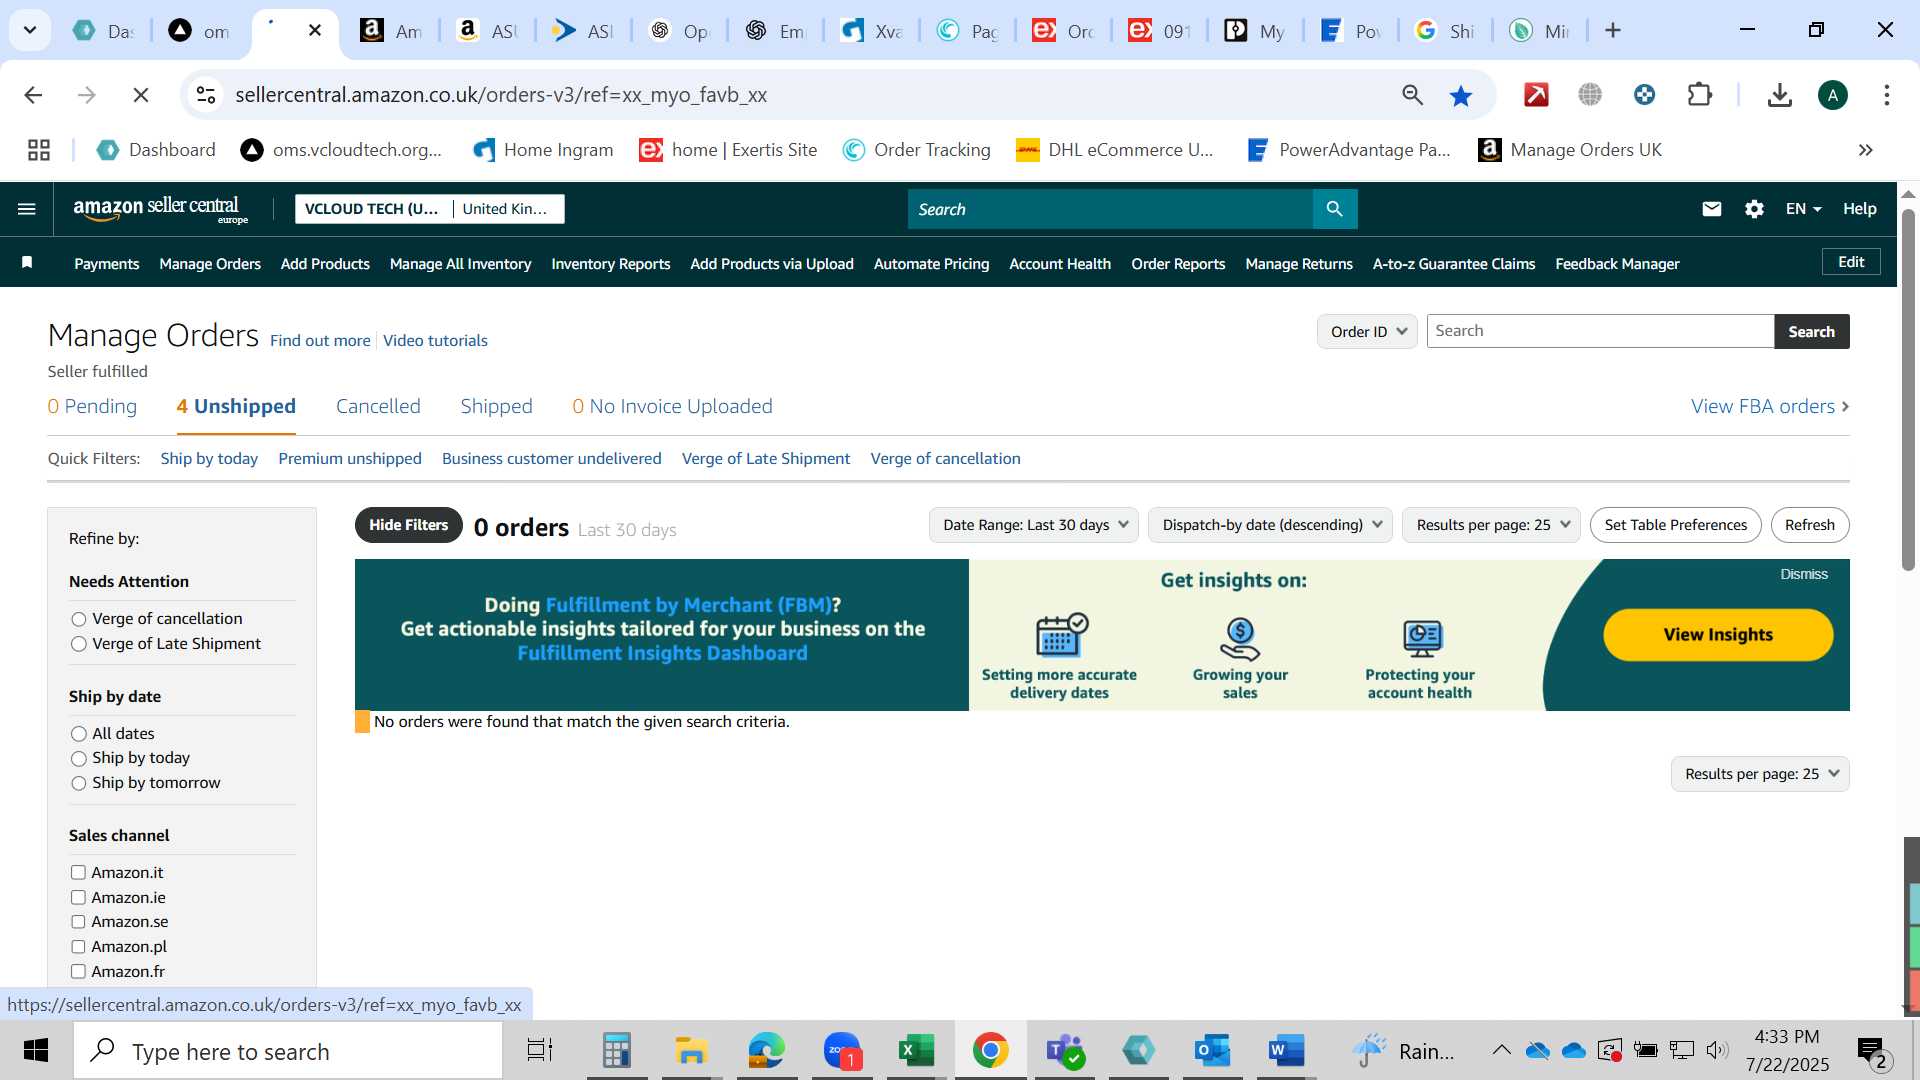Select Verge of cancellation radio button
The image size is (1920, 1080).
pyautogui.click(x=79, y=620)
